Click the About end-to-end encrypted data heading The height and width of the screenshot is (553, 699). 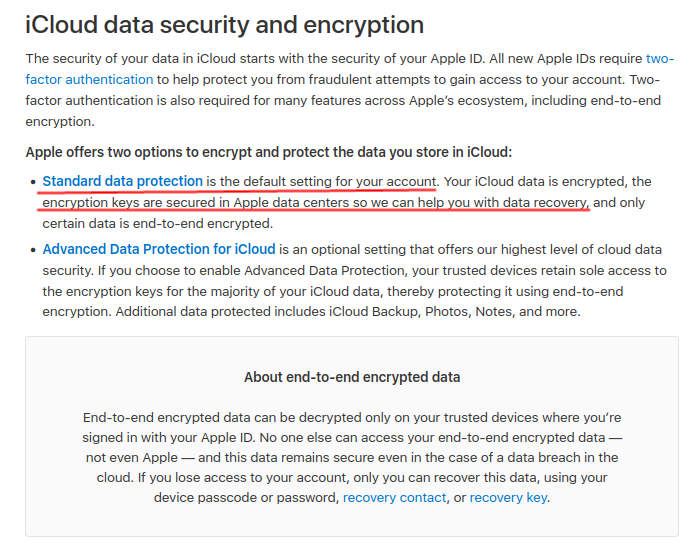[352, 377]
